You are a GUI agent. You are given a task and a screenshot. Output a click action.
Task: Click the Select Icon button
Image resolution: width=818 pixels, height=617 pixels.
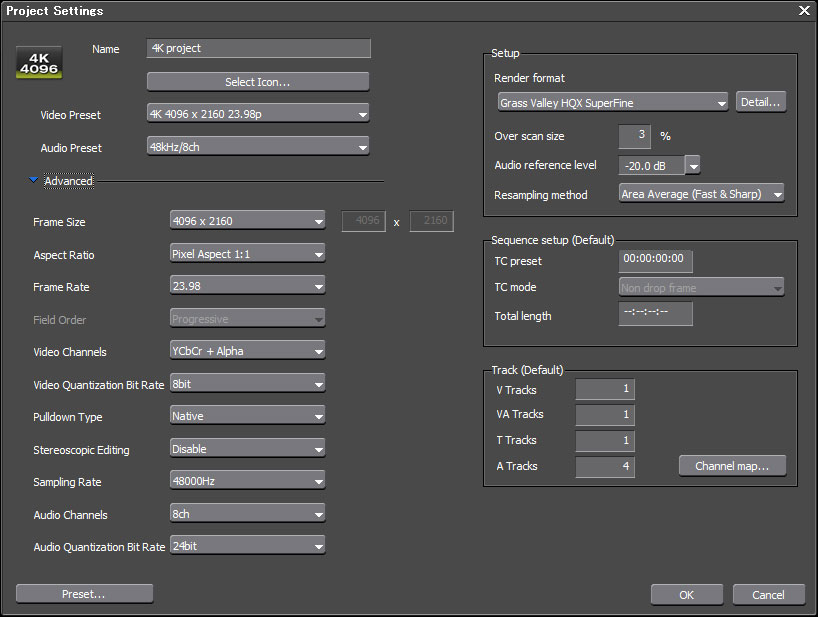[x=258, y=82]
